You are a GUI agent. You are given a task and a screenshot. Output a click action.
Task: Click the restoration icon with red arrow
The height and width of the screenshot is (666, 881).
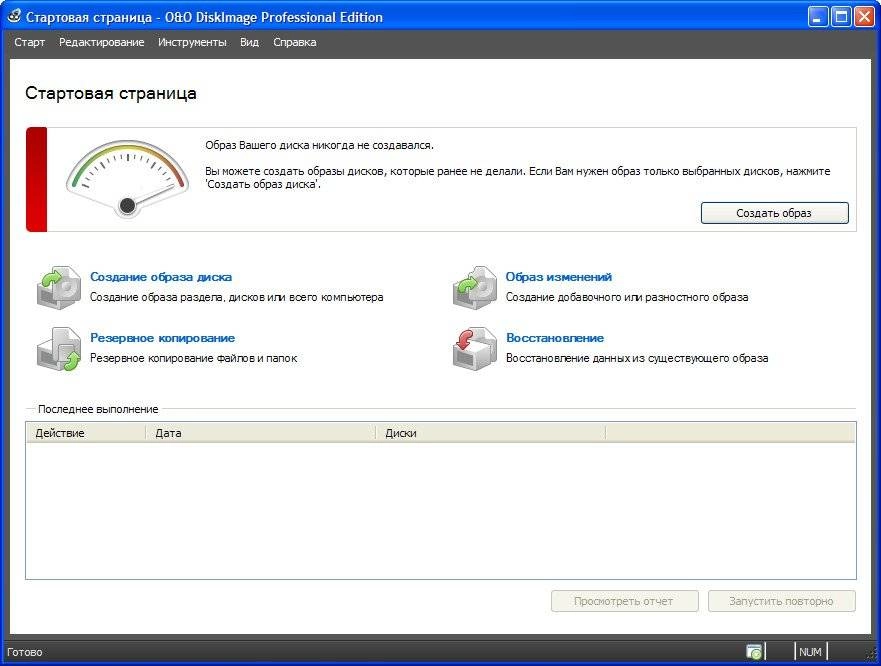point(475,349)
